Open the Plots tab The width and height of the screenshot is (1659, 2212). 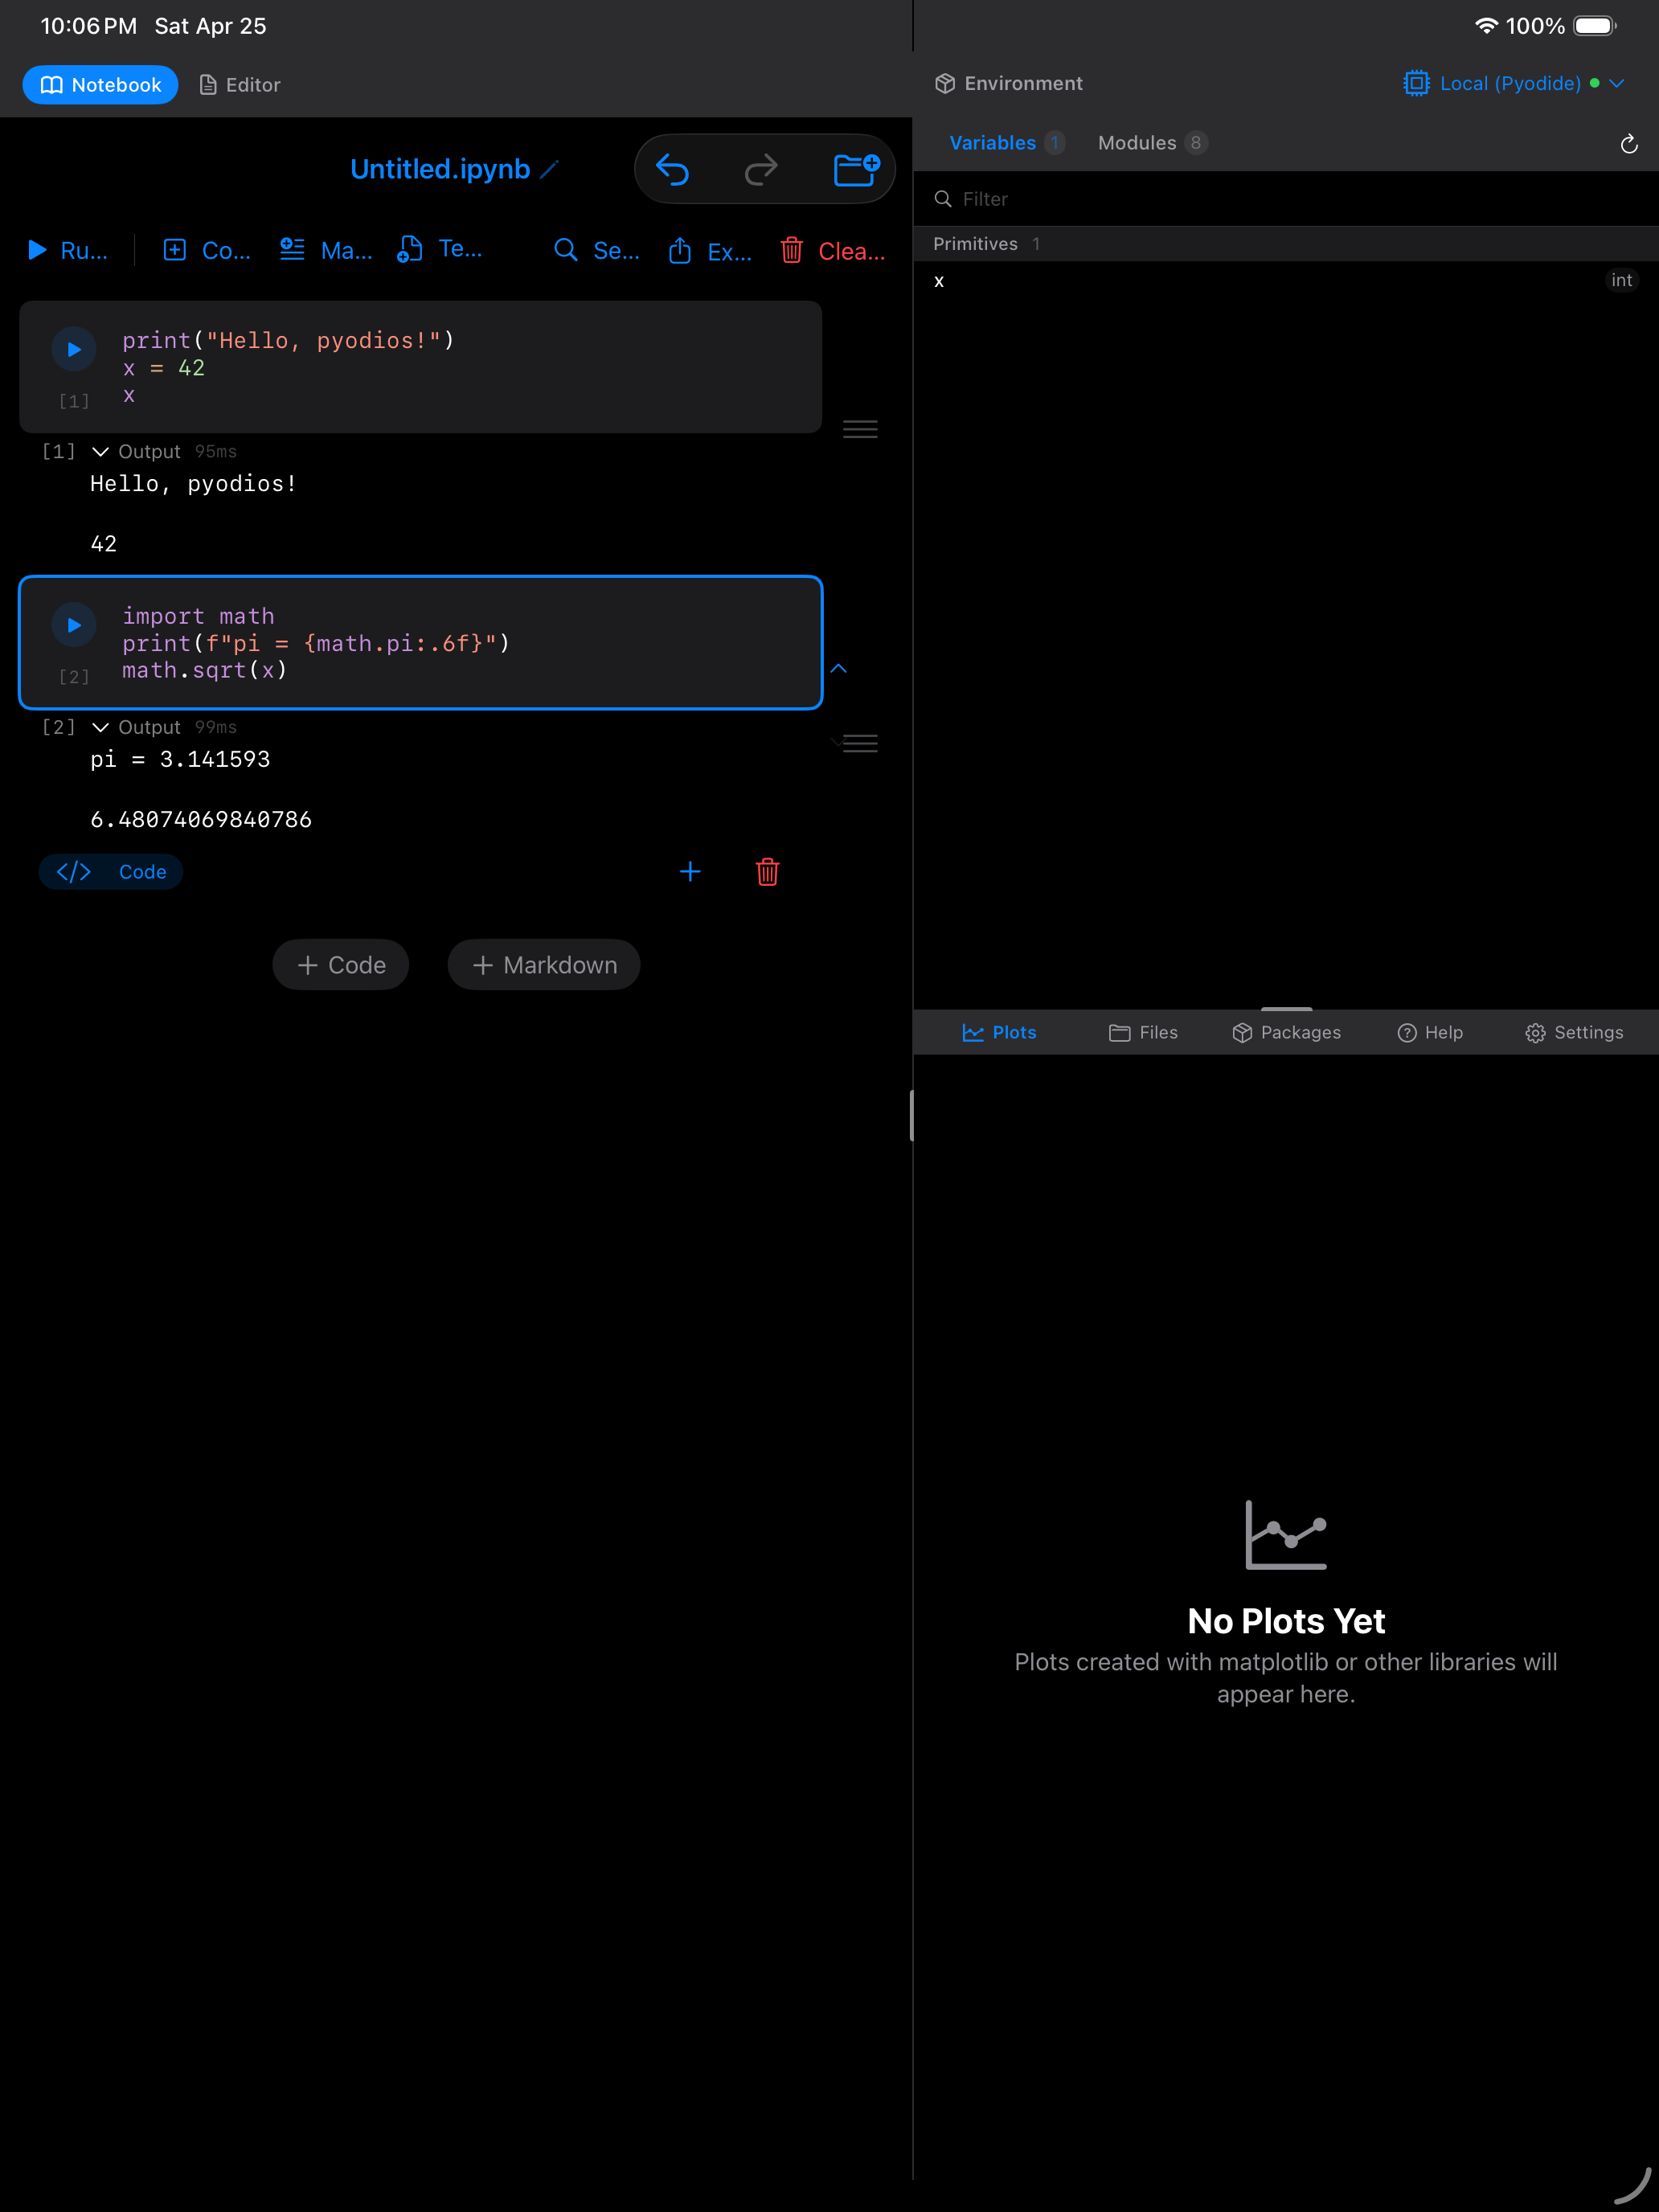click(999, 1032)
